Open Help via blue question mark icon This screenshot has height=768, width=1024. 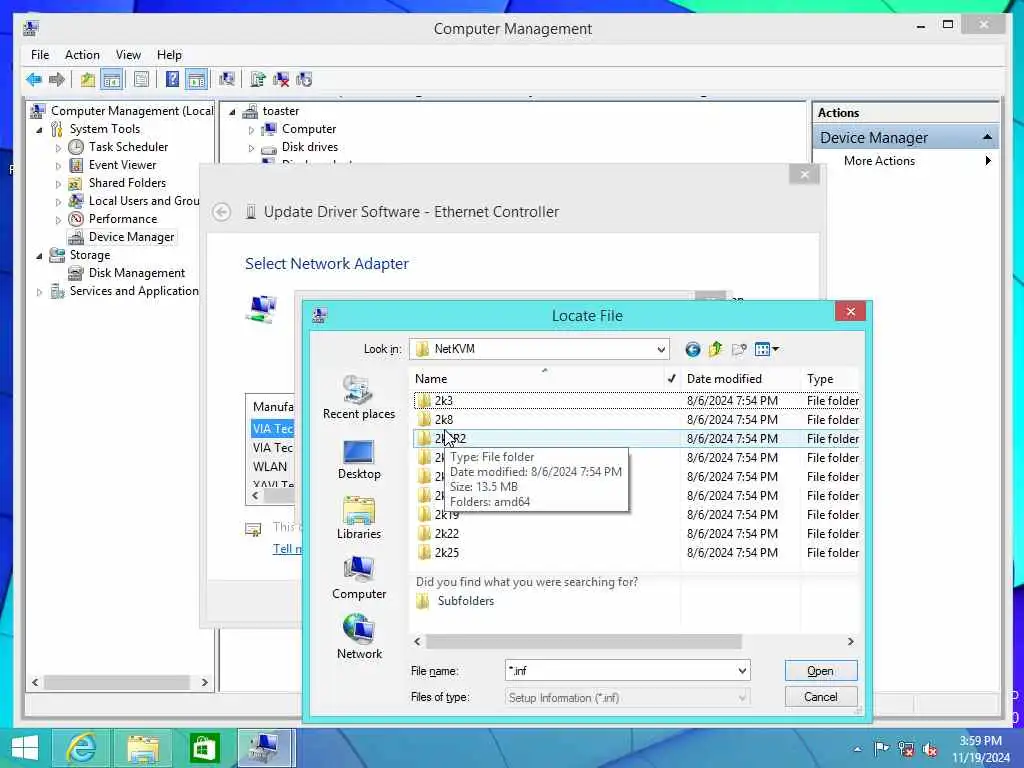[172, 80]
